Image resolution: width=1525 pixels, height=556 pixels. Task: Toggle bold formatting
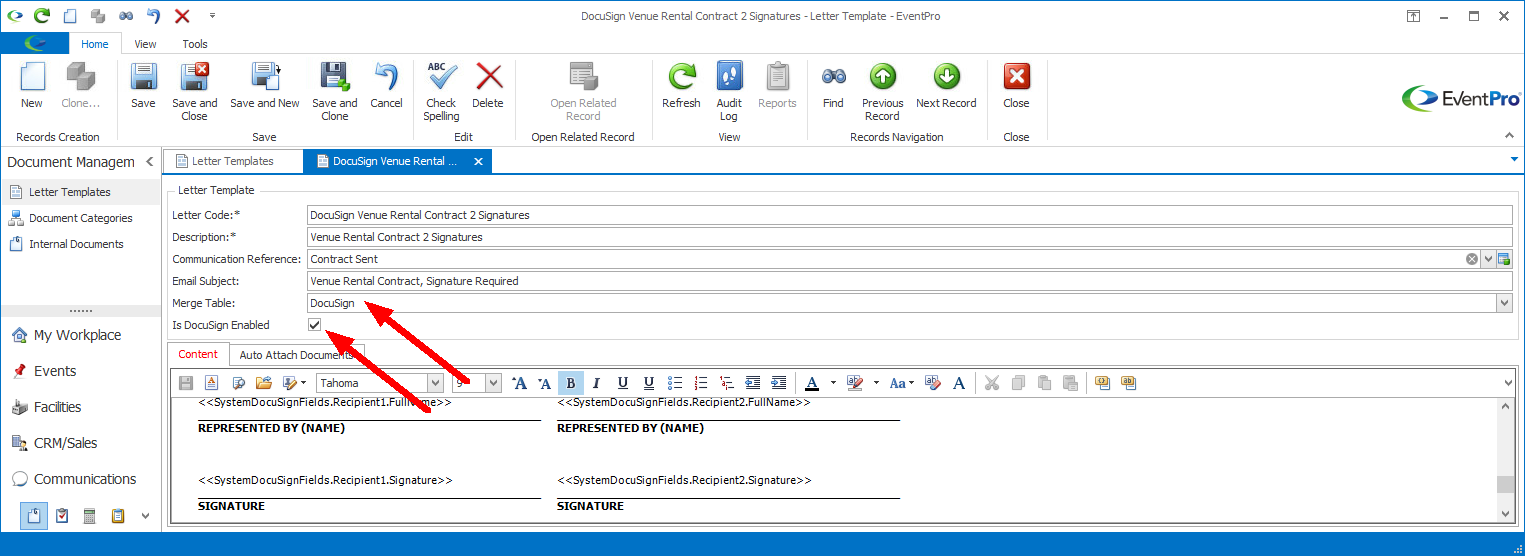pos(571,383)
